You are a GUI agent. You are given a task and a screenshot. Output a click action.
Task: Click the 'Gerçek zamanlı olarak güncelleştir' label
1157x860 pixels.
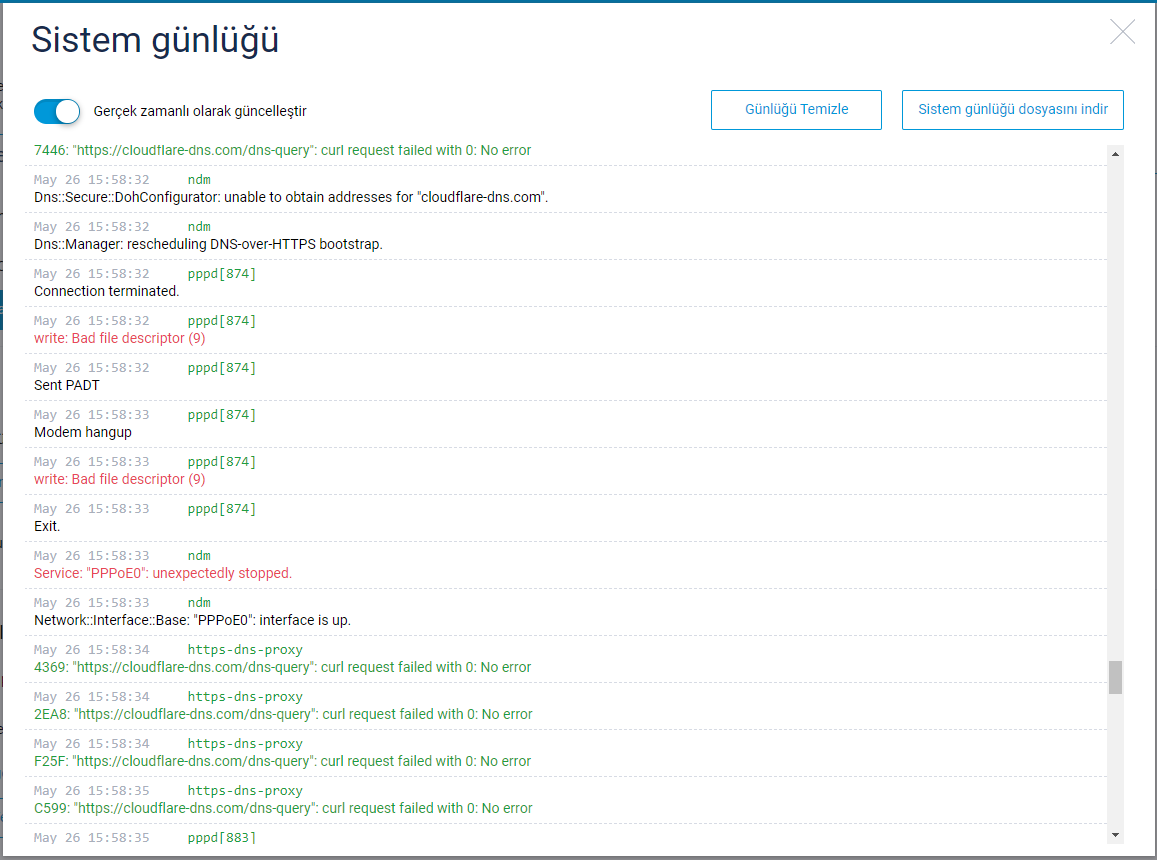click(x=200, y=111)
